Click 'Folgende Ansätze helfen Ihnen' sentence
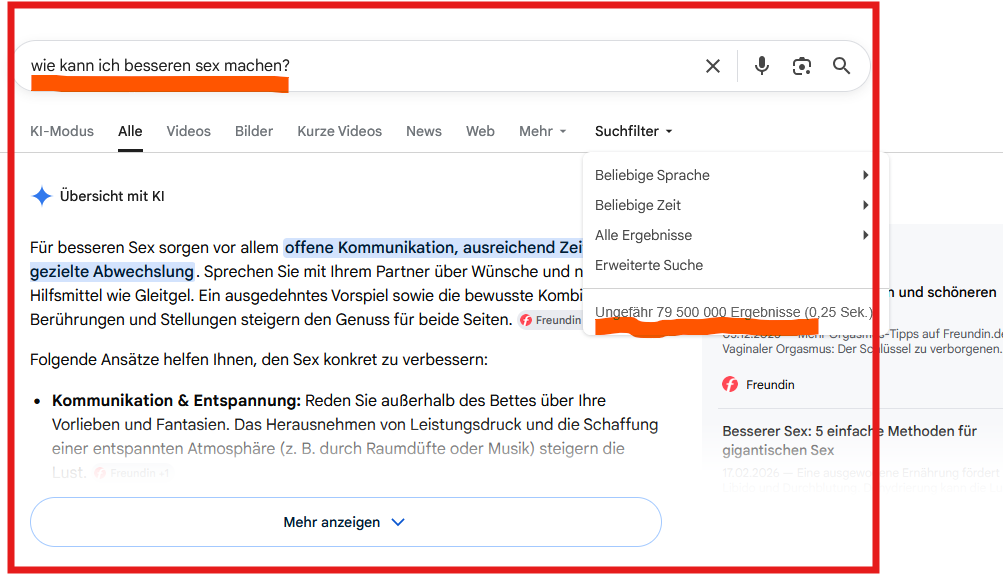 [258, 360]
